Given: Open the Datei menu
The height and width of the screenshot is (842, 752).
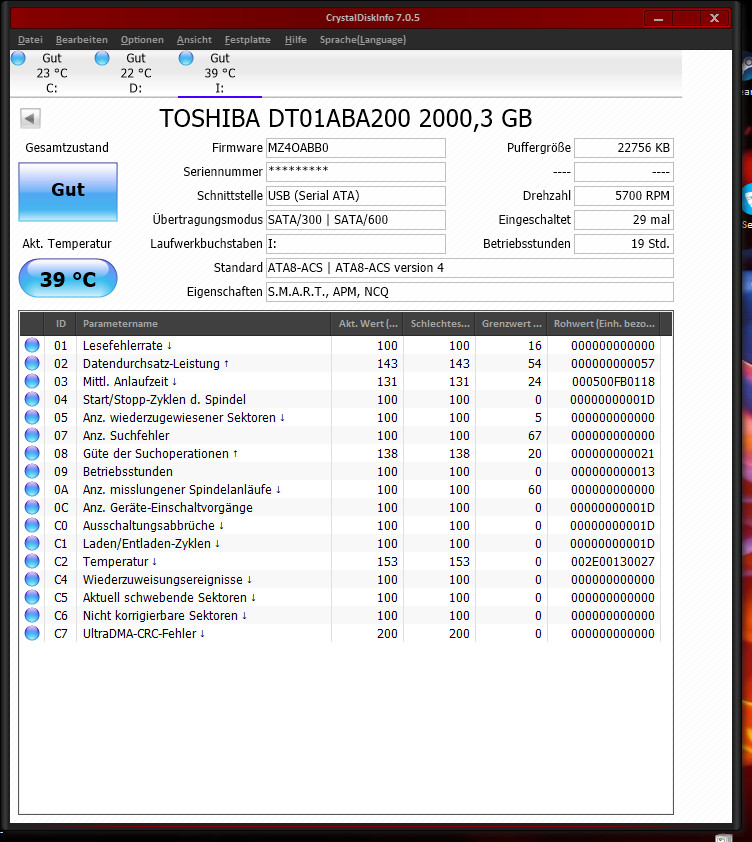Looking at the screenshot, I should pyautogui.click(x=30, y=40).
